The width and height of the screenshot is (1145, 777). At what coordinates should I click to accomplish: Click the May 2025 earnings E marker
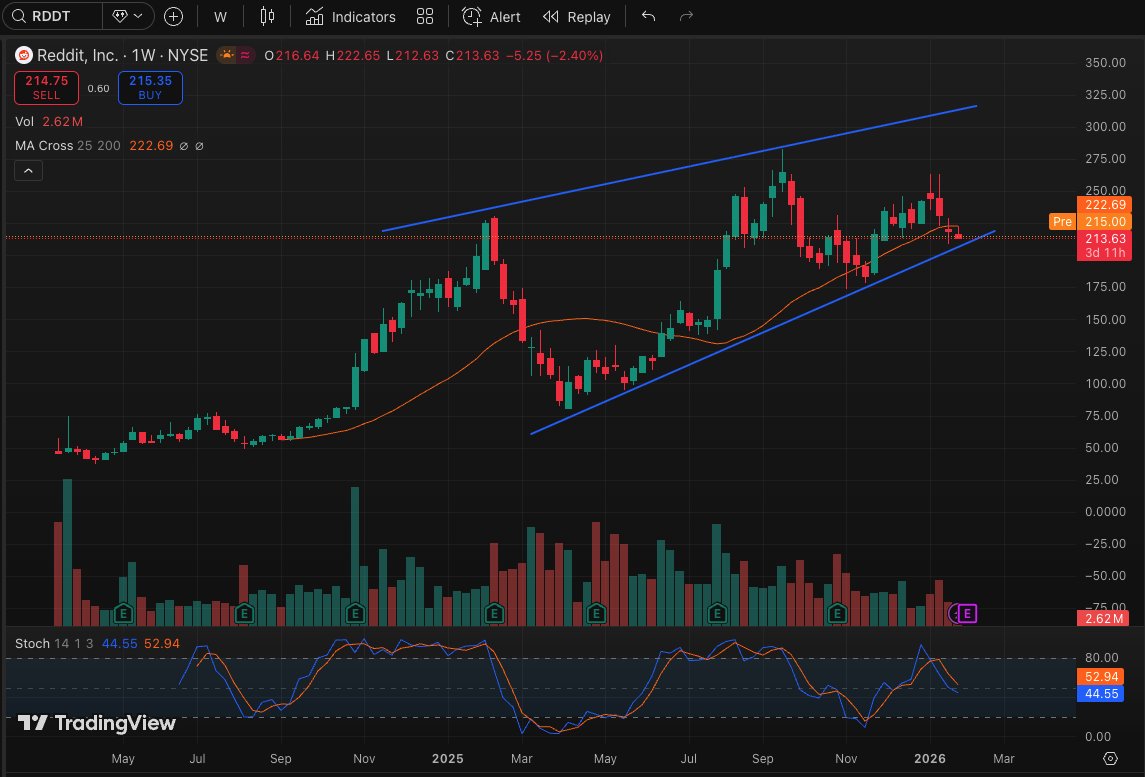tap(597, 613)
